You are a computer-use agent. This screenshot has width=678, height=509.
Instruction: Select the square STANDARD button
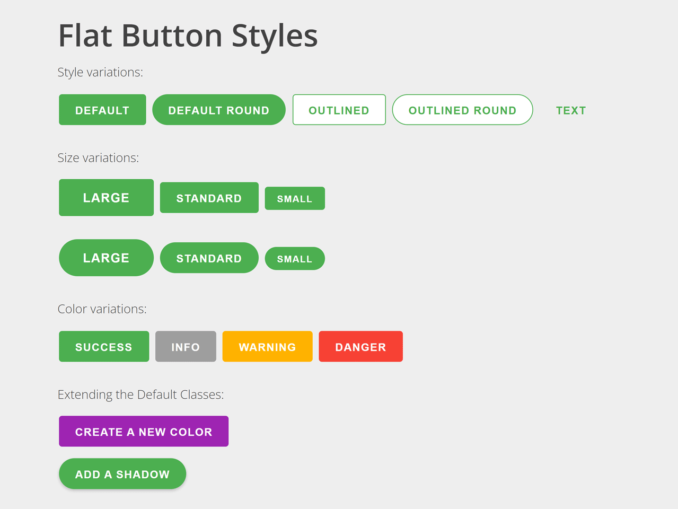tap(209, 198)
